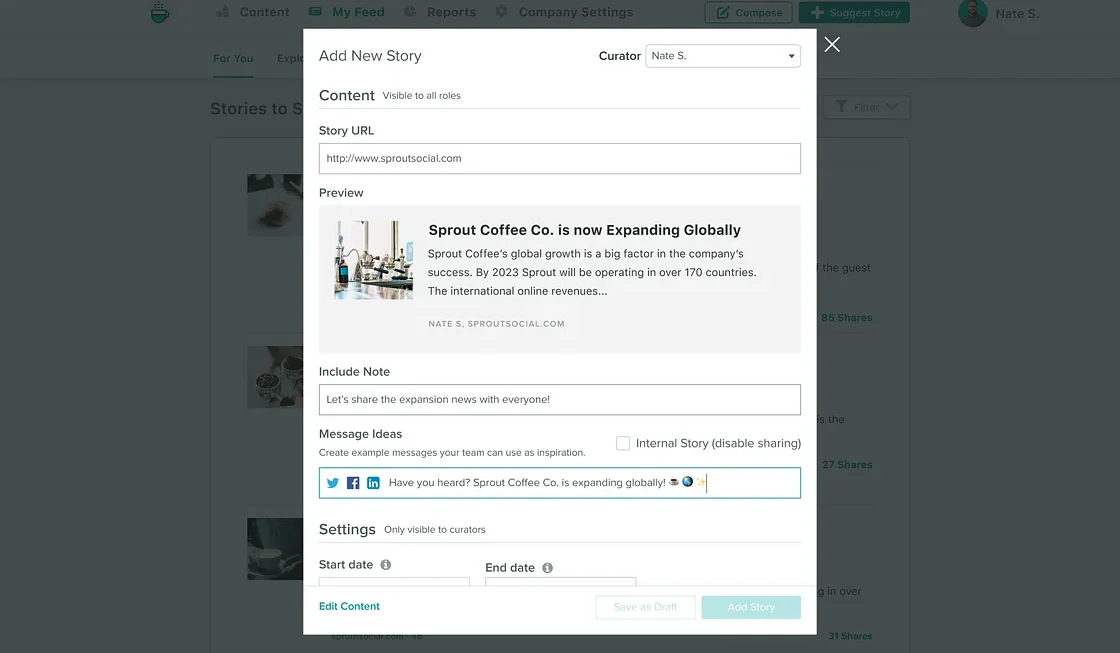The width and height of the screenshot is (1120, 653).
Task: Click the End date info icon
Action: (x=547, y=568)
